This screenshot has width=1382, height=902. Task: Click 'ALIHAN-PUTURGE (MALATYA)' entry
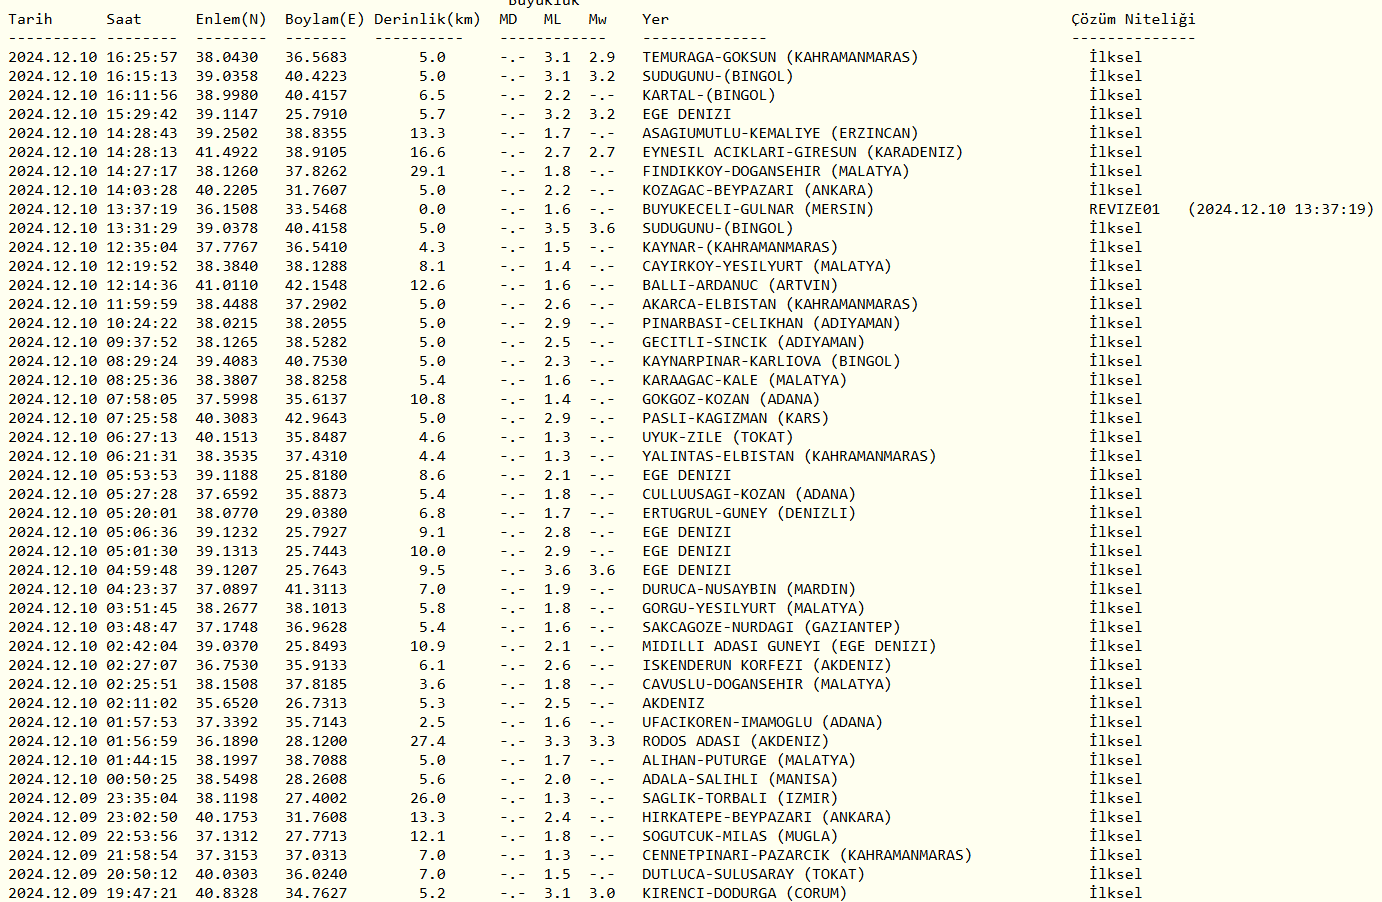749,760
